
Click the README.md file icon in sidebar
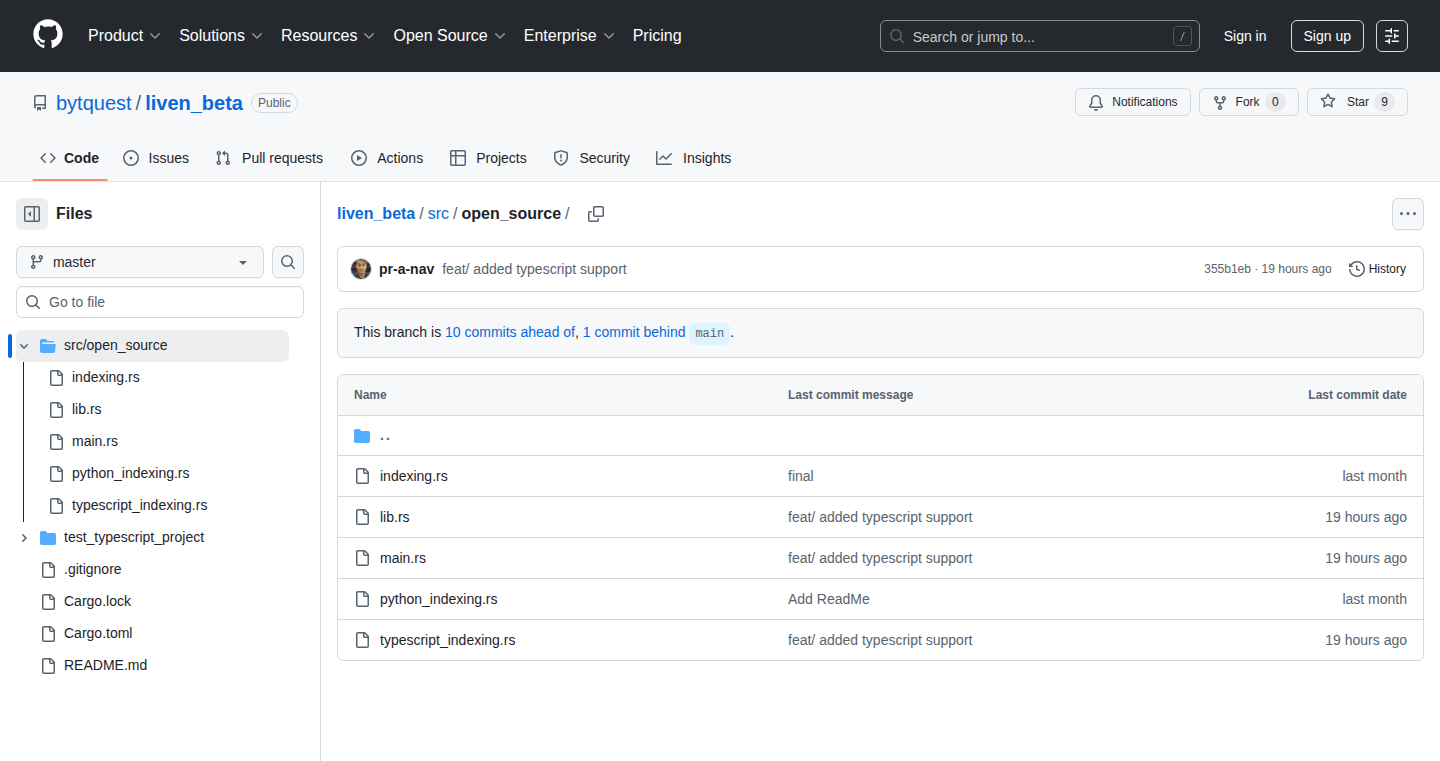coord(48,665)
